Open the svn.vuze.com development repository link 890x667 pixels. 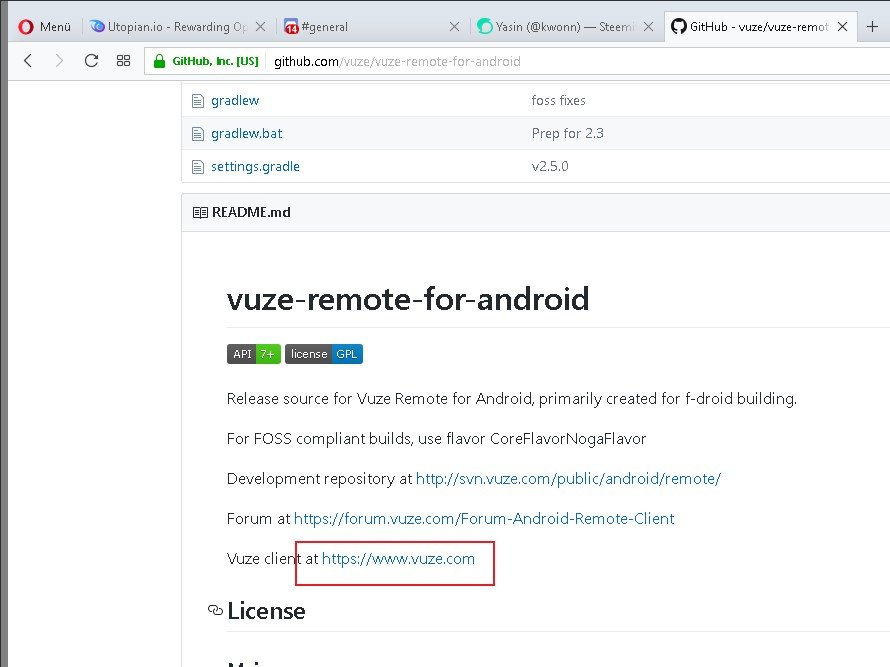pos(568,478)
